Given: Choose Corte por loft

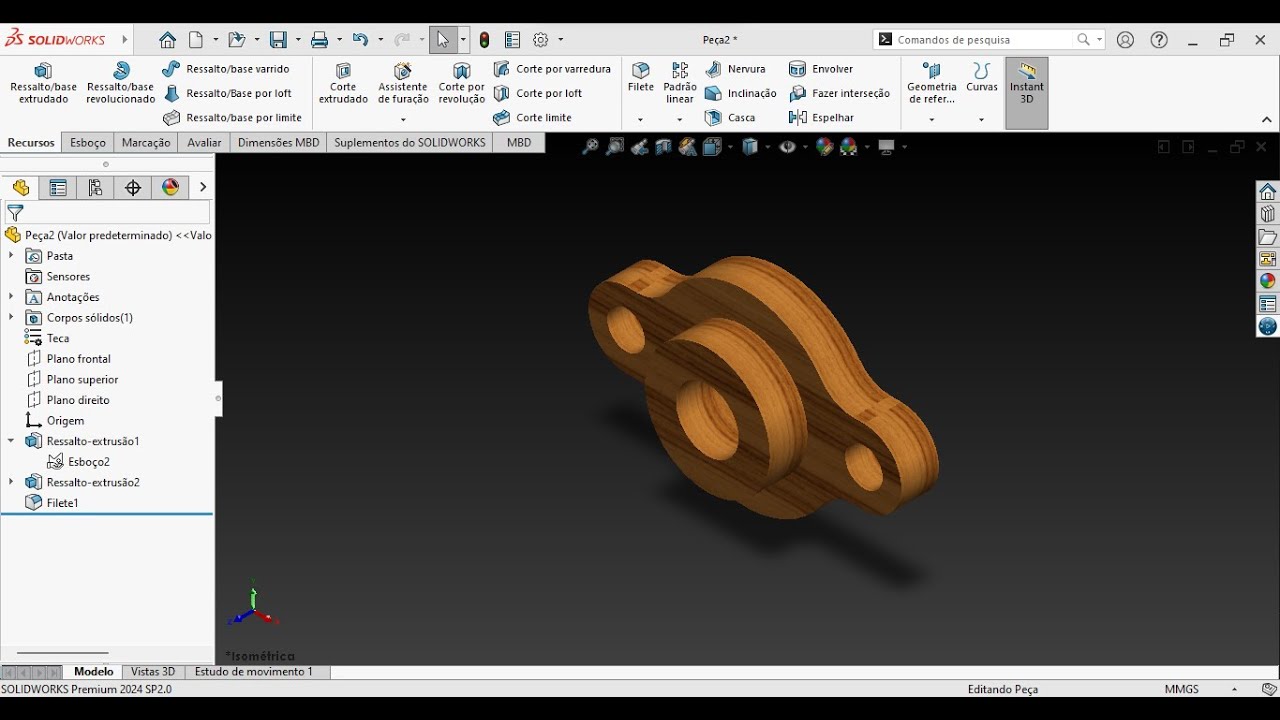Looking at the screenshot, I should (x=538, y=93).
